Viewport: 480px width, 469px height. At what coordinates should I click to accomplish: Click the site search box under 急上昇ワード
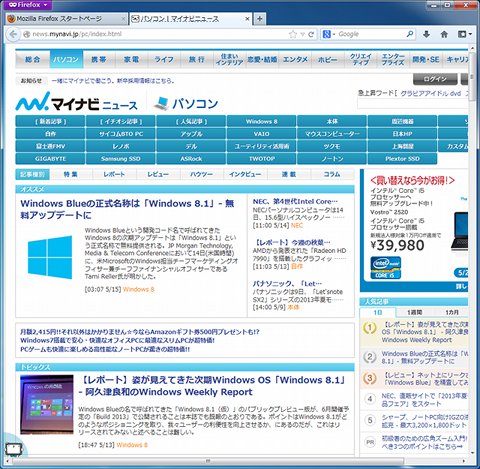coord(413,104)
